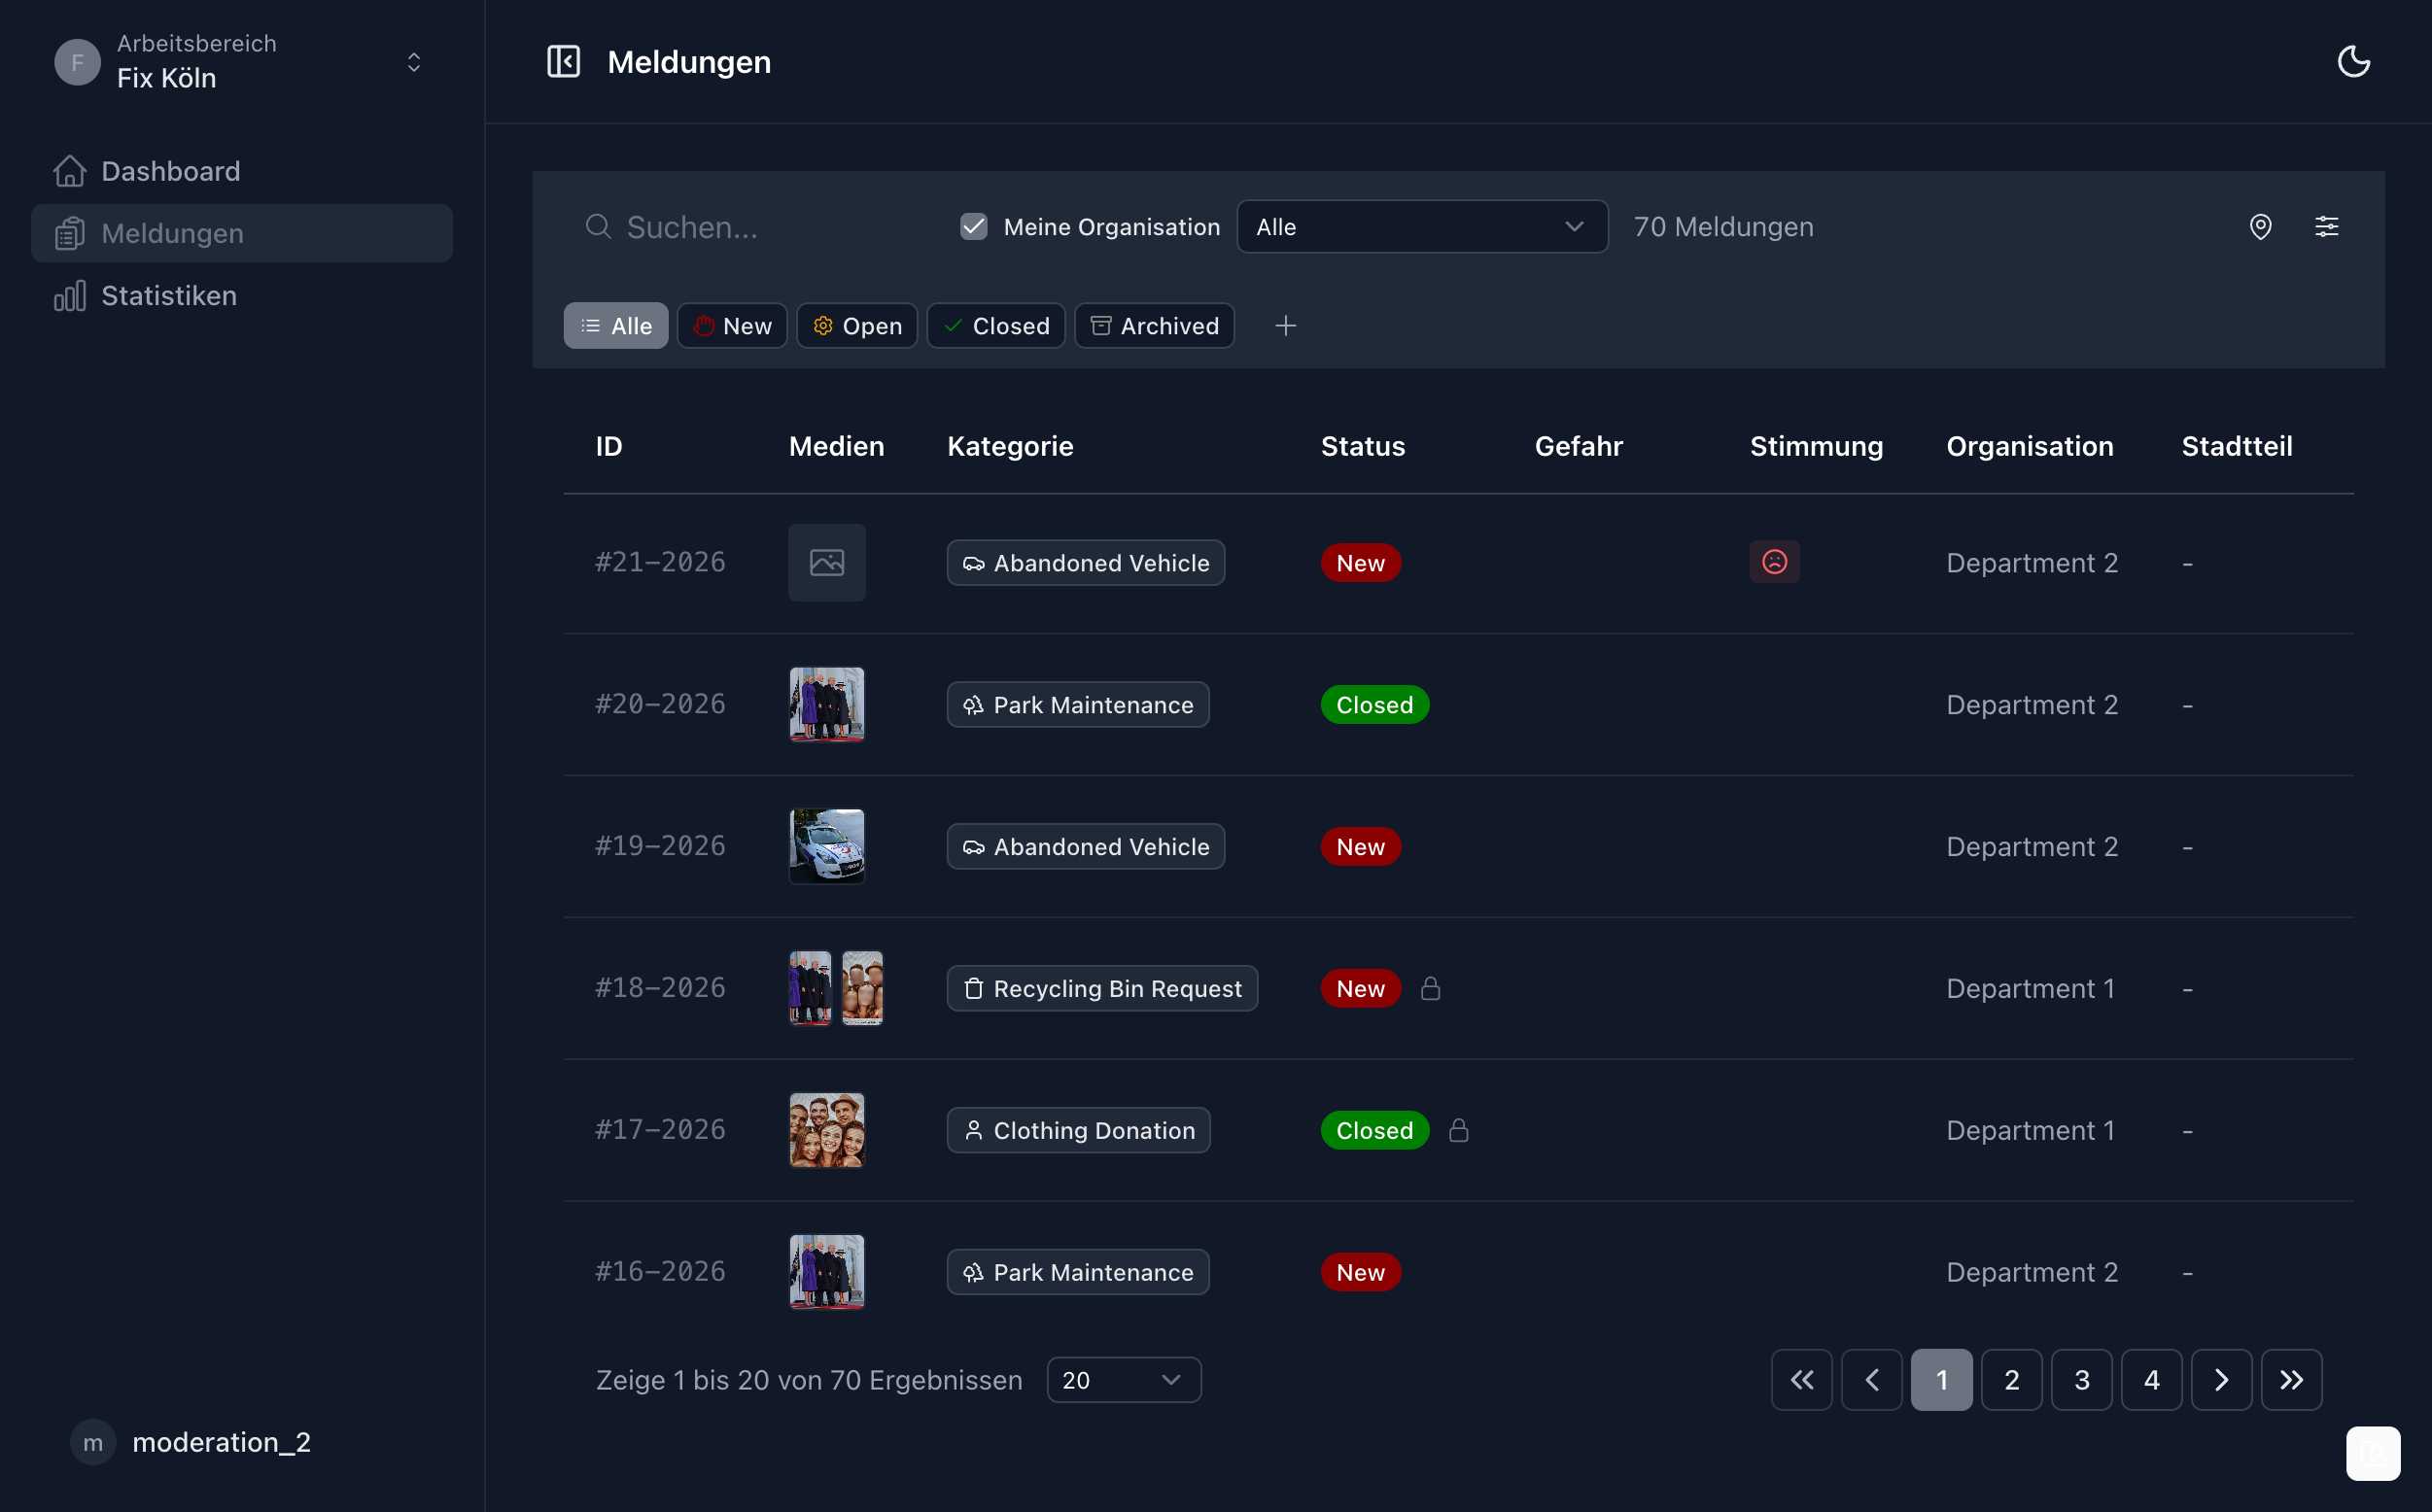Expand the Arbeitsbereich workspace switcher
Viewport: 2432px width, 1512px height.
coord(413,61)
